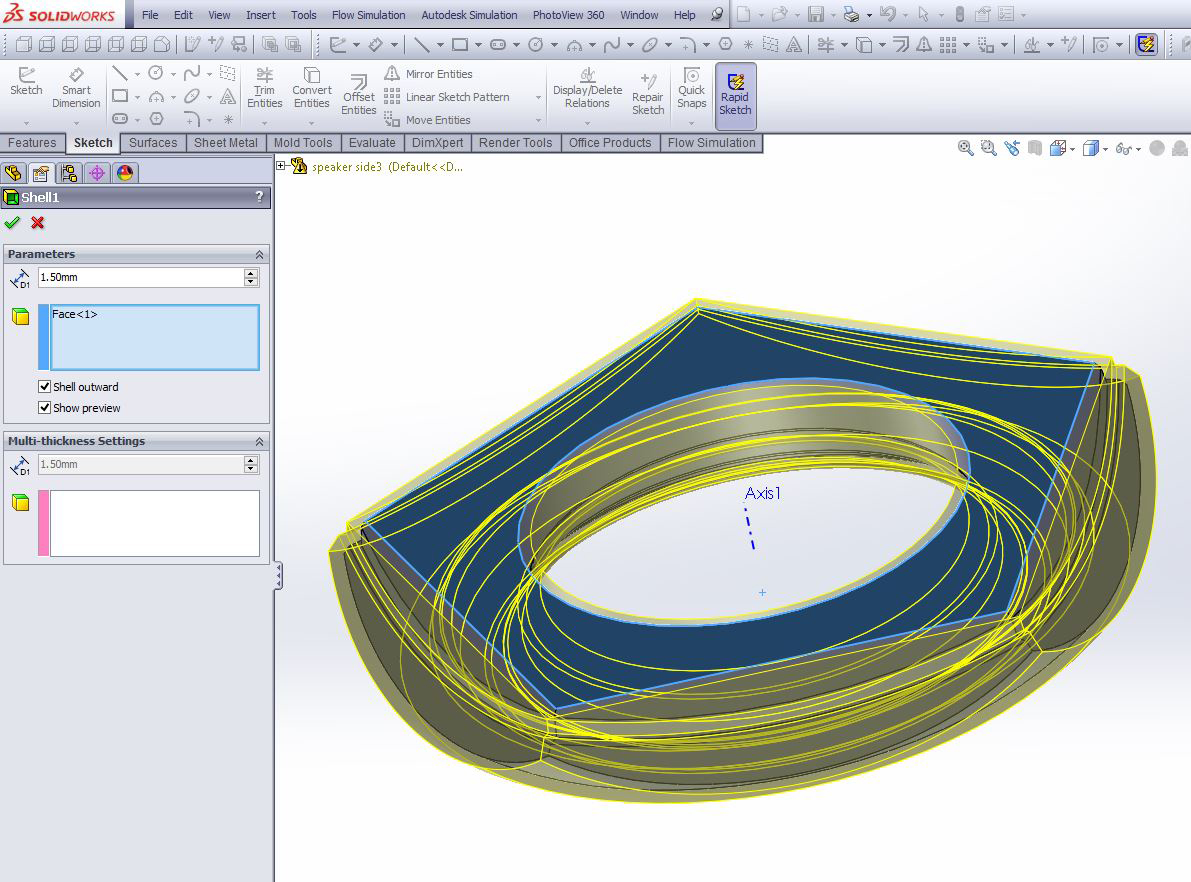Click the Trim Entities tool
The height and width of the screenshot is (882, 1191).
[264, 88]
